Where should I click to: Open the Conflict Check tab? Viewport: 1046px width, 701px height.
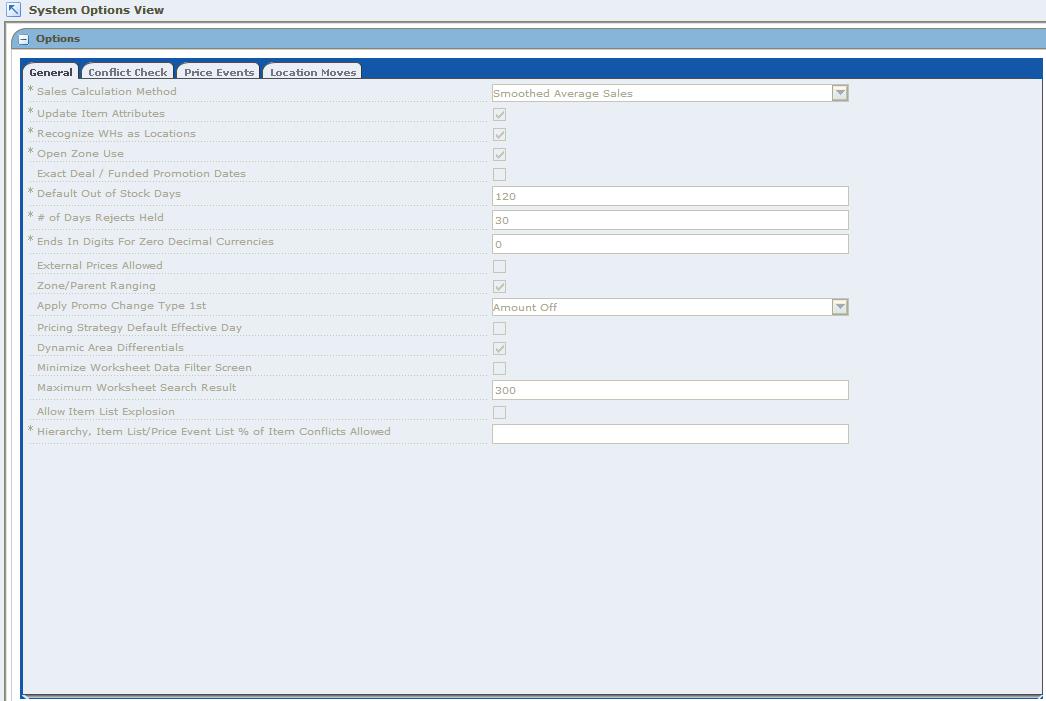pyautogui.click(x=127, y=72)
